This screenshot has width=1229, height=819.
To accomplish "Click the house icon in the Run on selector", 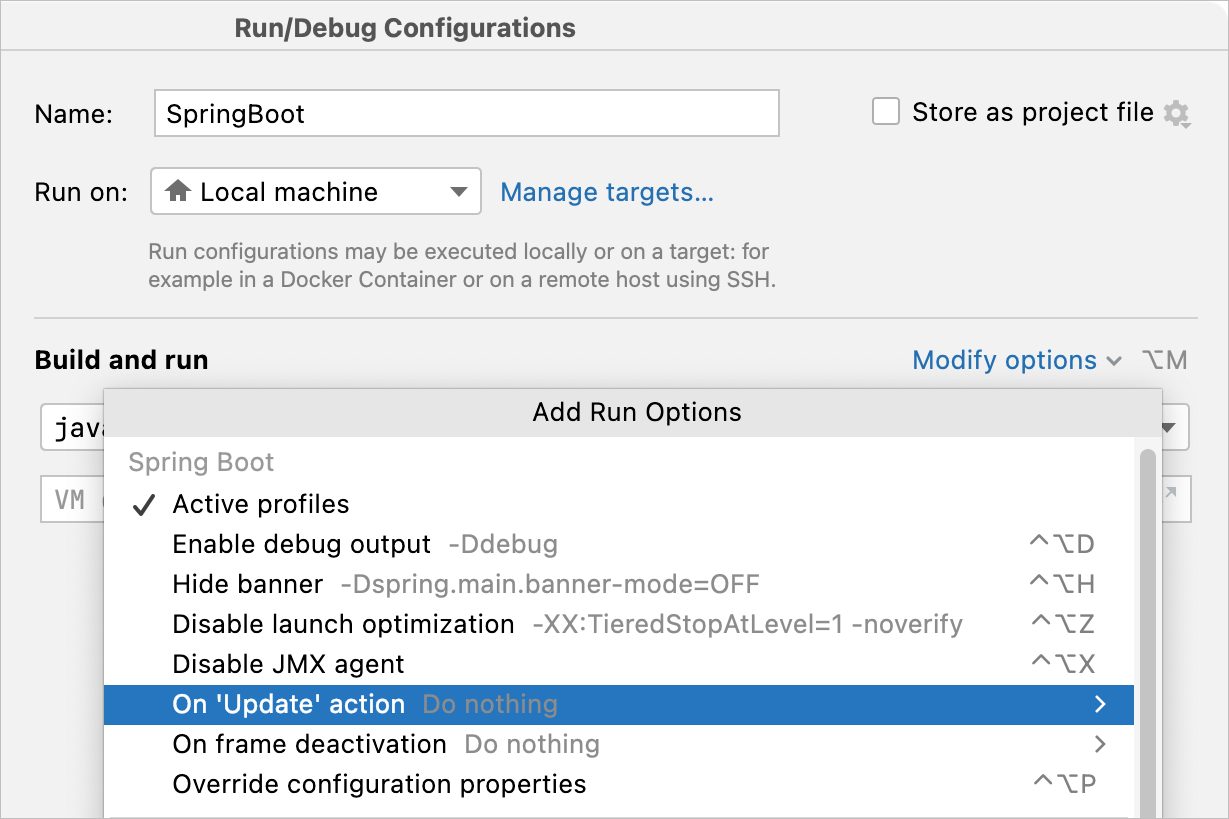I will [179, 191].
